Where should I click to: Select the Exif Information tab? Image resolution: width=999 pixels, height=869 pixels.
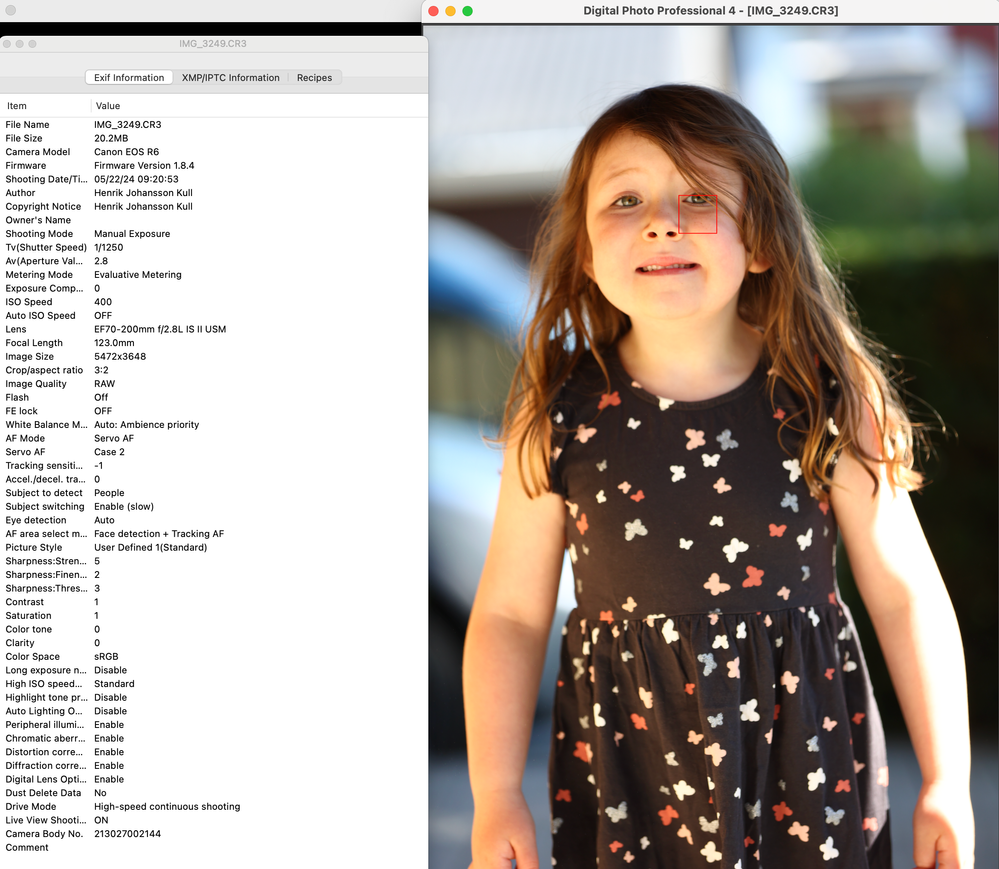tap(129, 77)
